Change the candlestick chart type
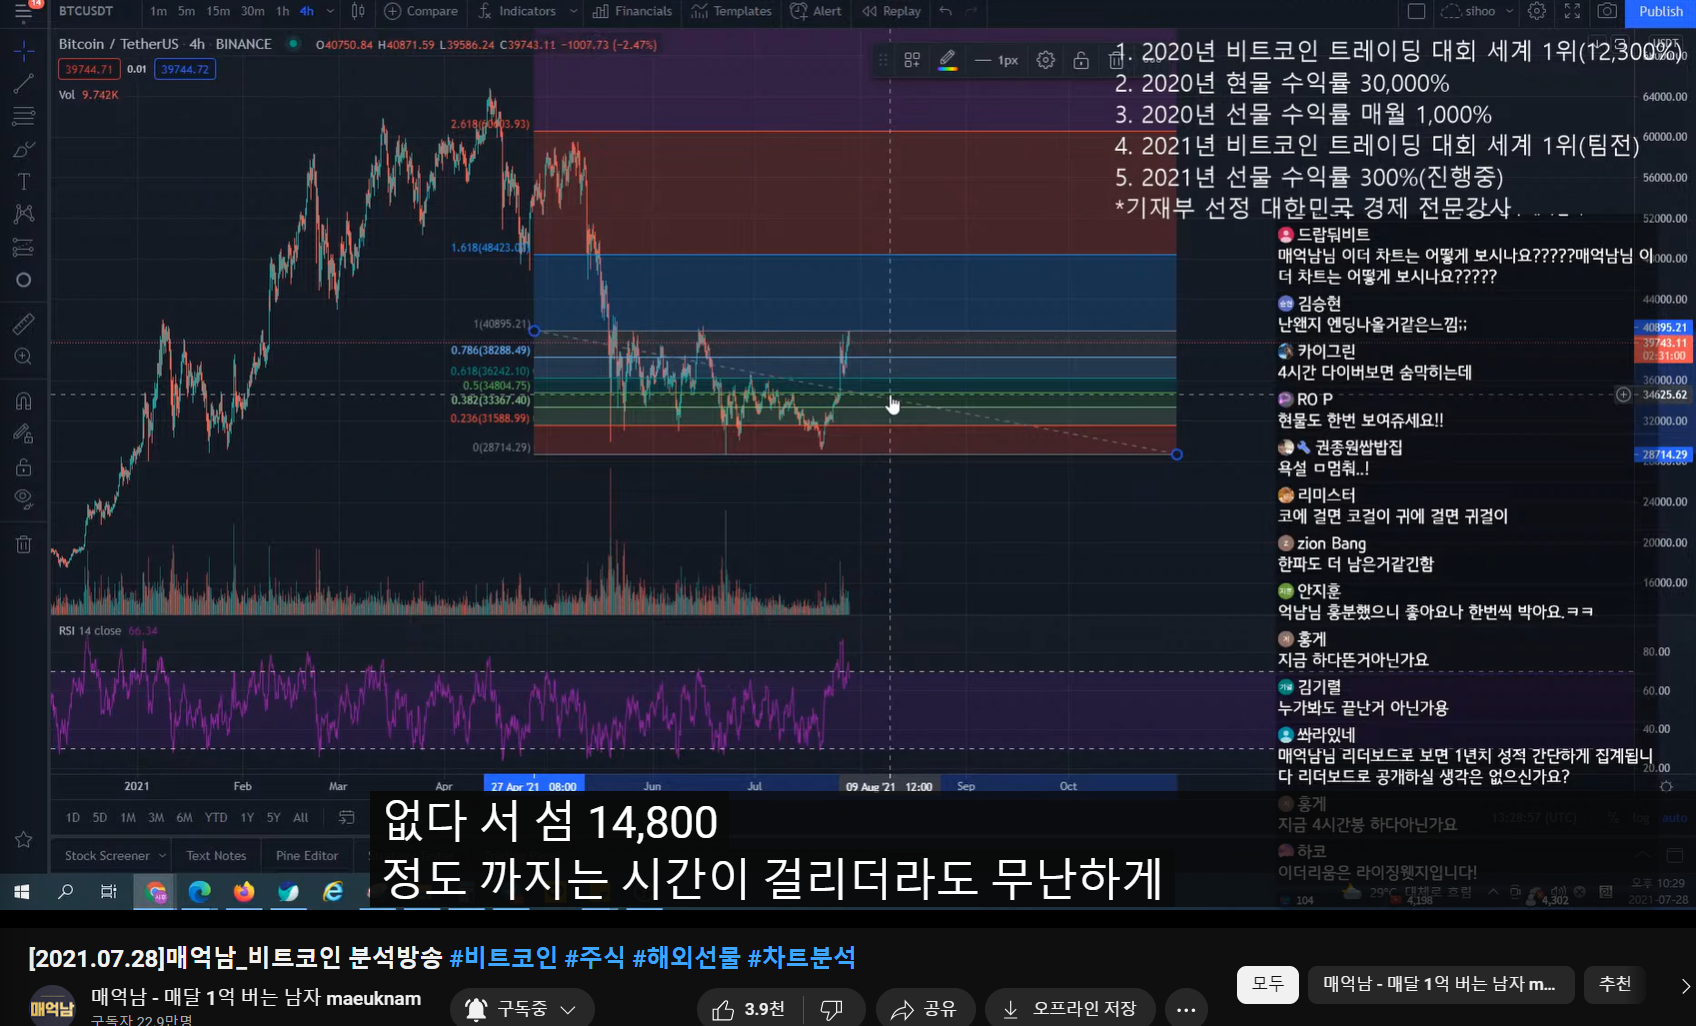The width and height of the screenshot is (1696, 1026). tap(358, 11)
